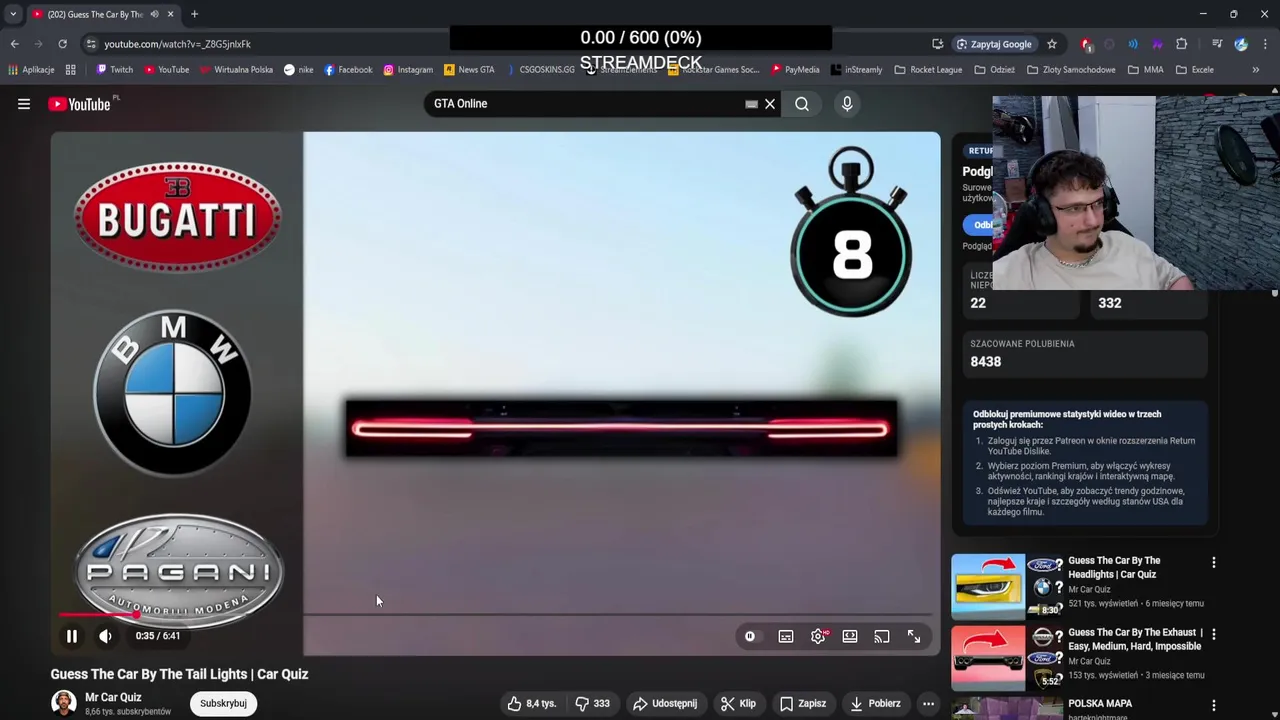The width and height of the screenshot is (1280, 720).
Task: Open options for POLSKA MAPA video
Action: (x=1214, y=706)
